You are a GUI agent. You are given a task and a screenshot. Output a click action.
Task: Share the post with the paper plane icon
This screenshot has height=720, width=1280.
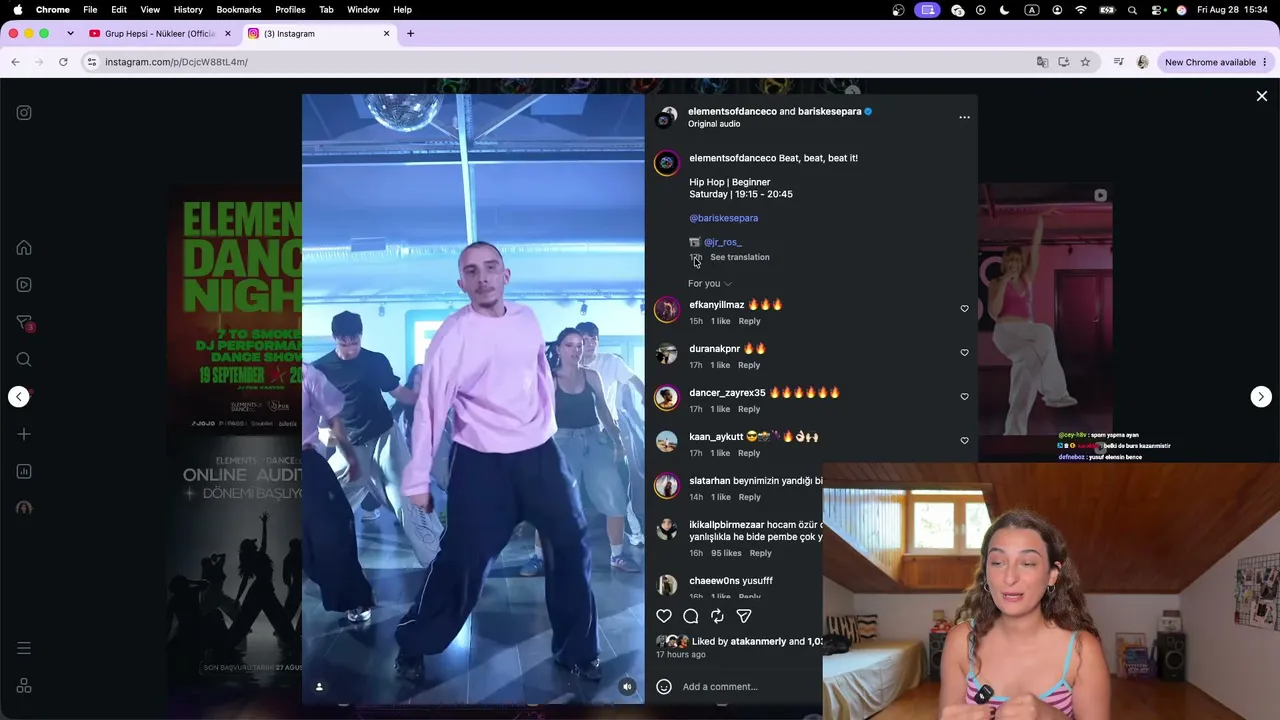(x=744, y=616)
